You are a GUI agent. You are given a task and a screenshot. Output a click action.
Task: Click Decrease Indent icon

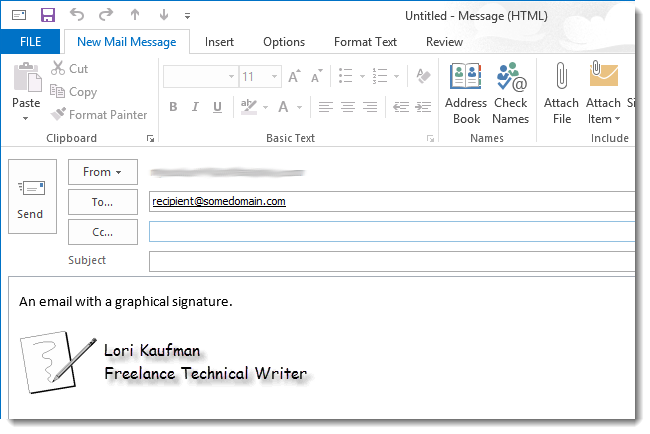401,107
